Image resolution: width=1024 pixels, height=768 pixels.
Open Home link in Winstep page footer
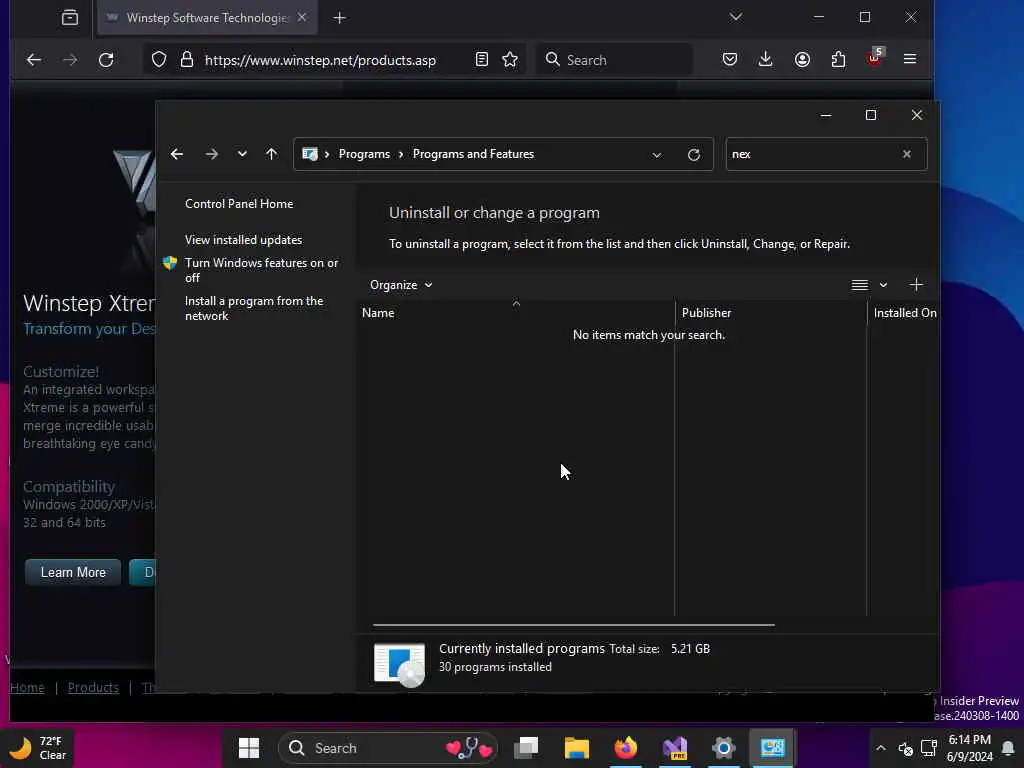pyautogui.click(x=27, y=688)
